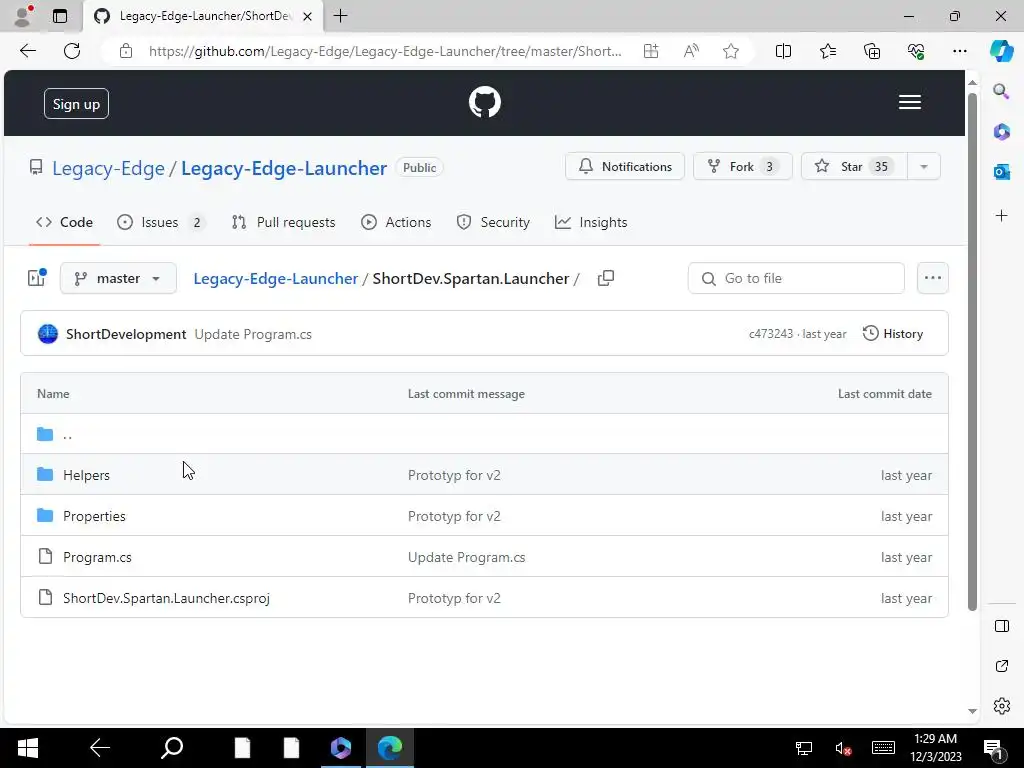Add a sidebar app with plus

[1001, 216]
